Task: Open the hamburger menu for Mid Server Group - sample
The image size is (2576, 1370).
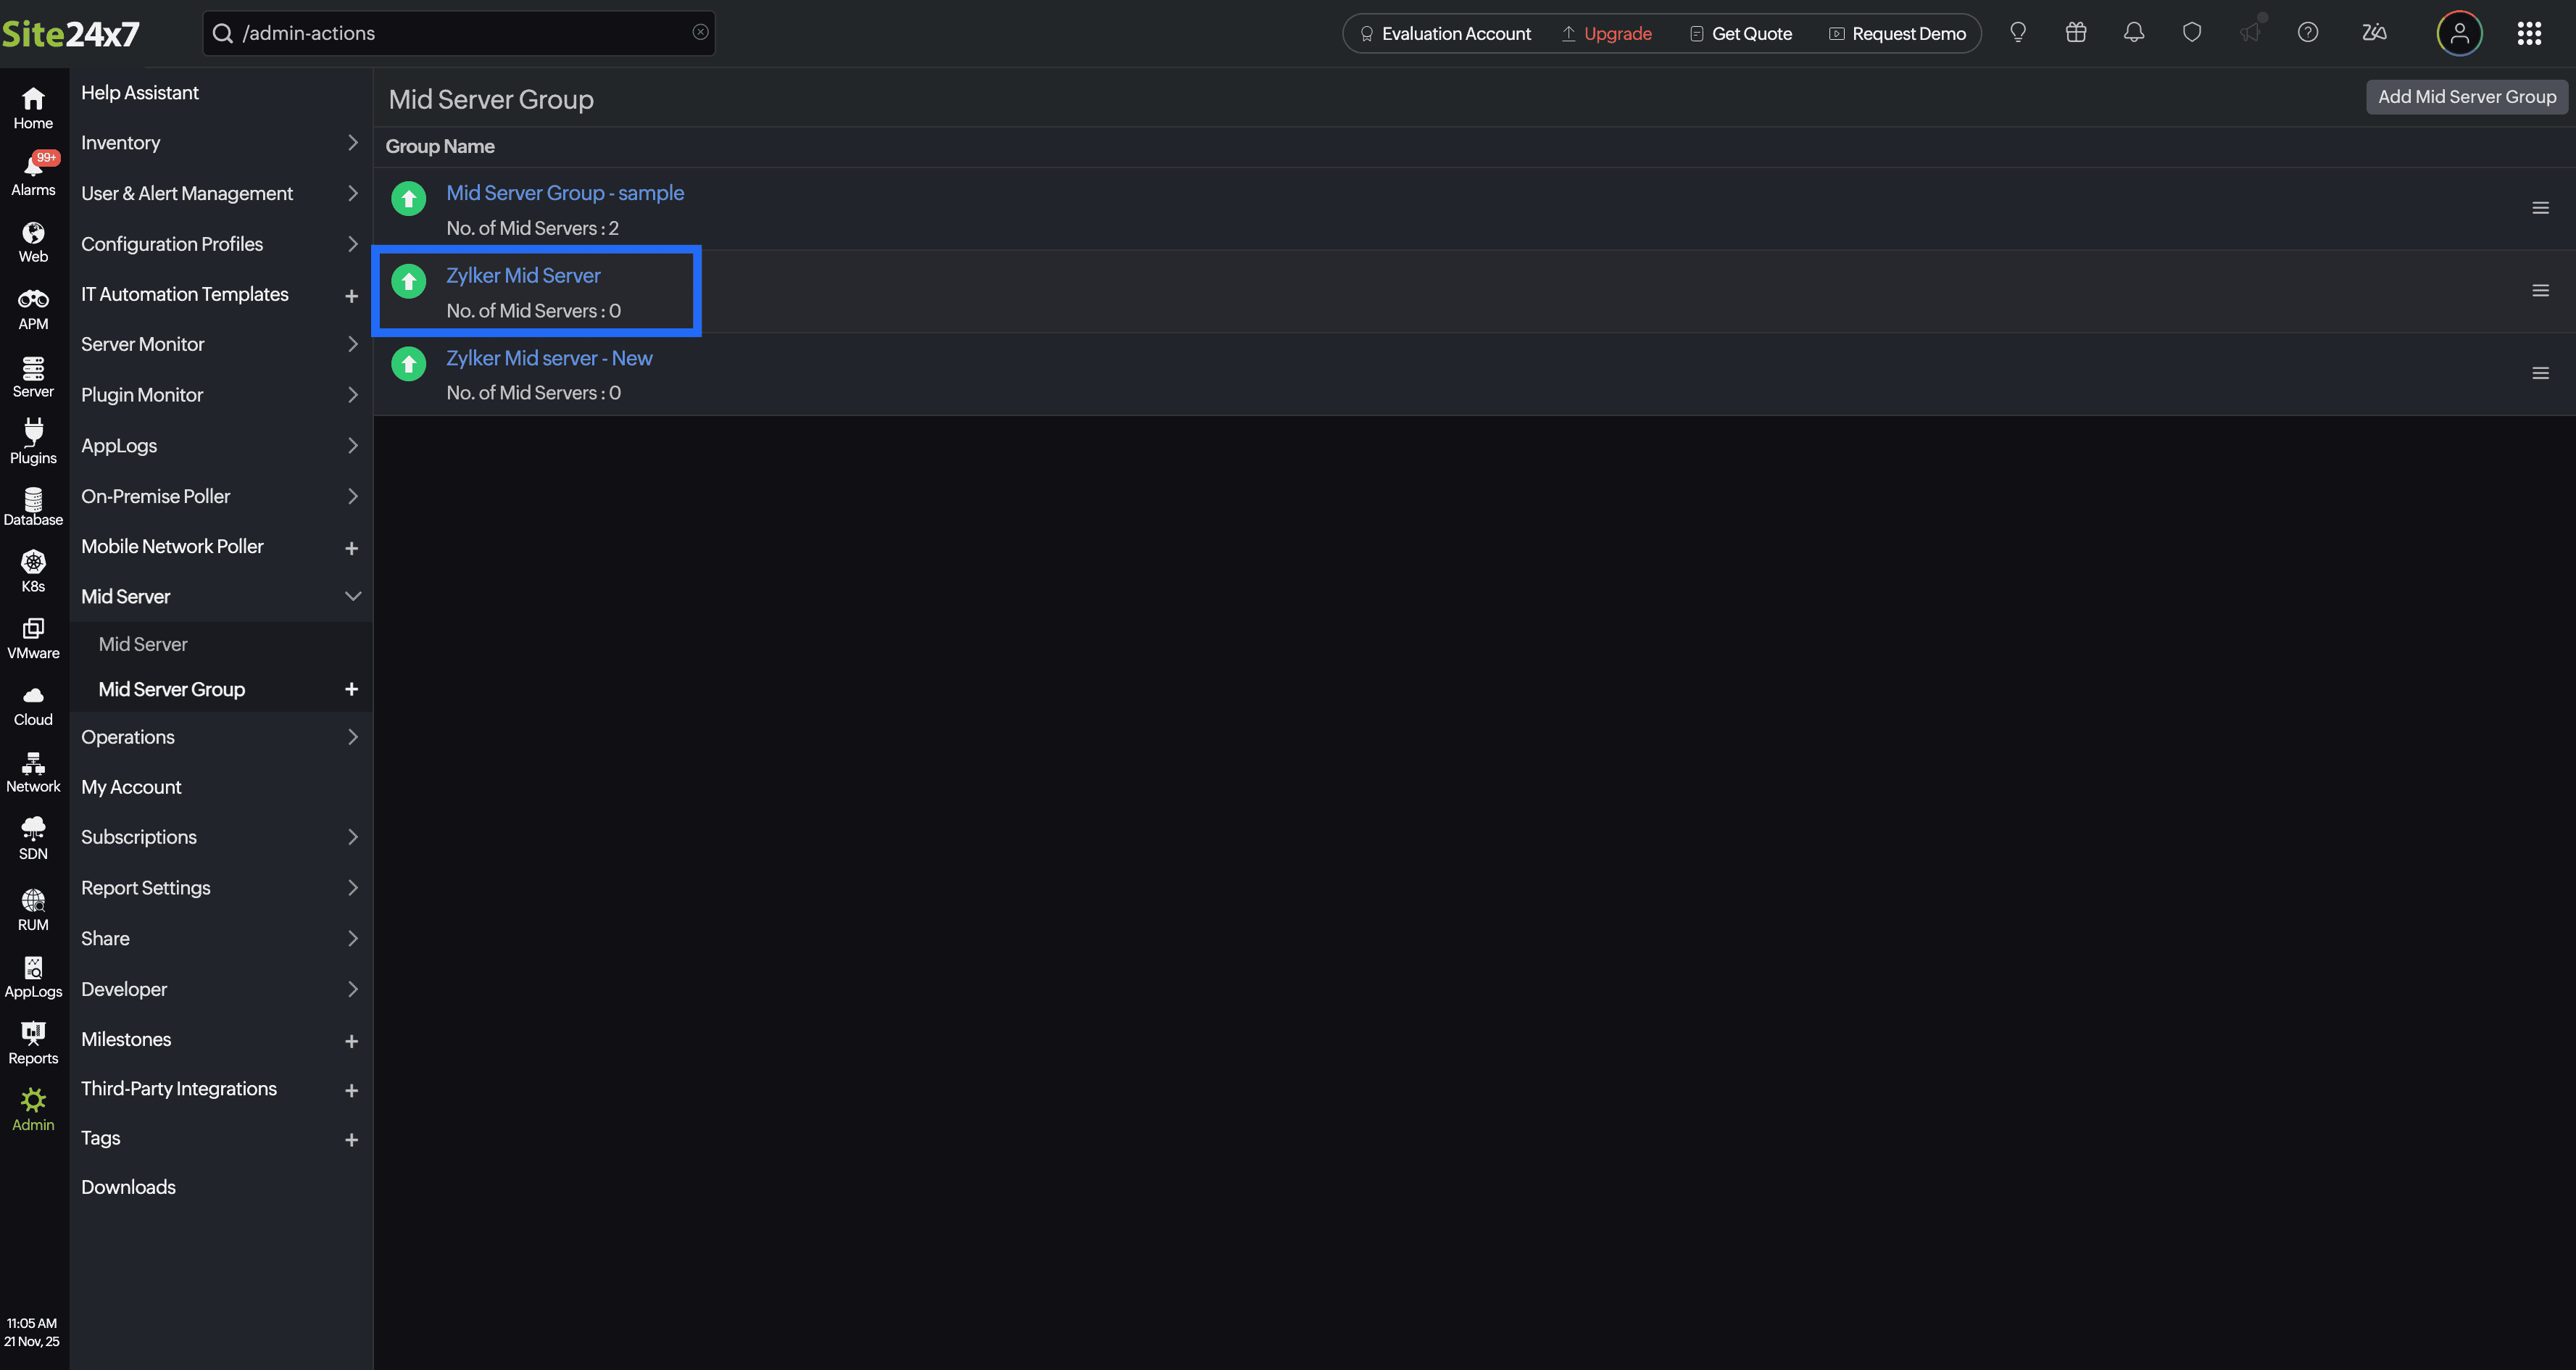Action: tap(2541, 207)
